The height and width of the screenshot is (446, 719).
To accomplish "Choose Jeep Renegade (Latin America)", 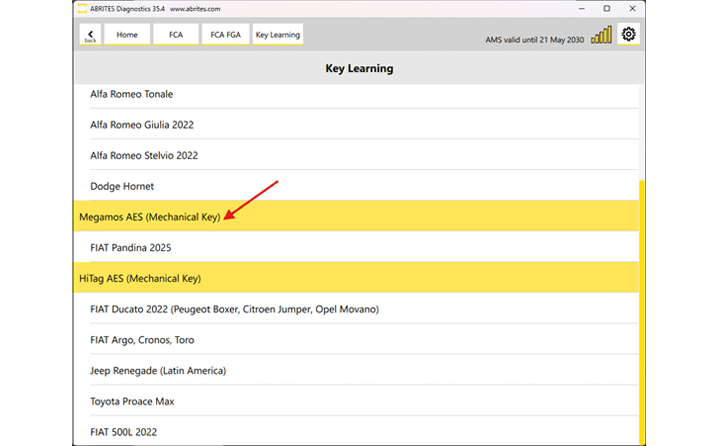I will 158,371.
